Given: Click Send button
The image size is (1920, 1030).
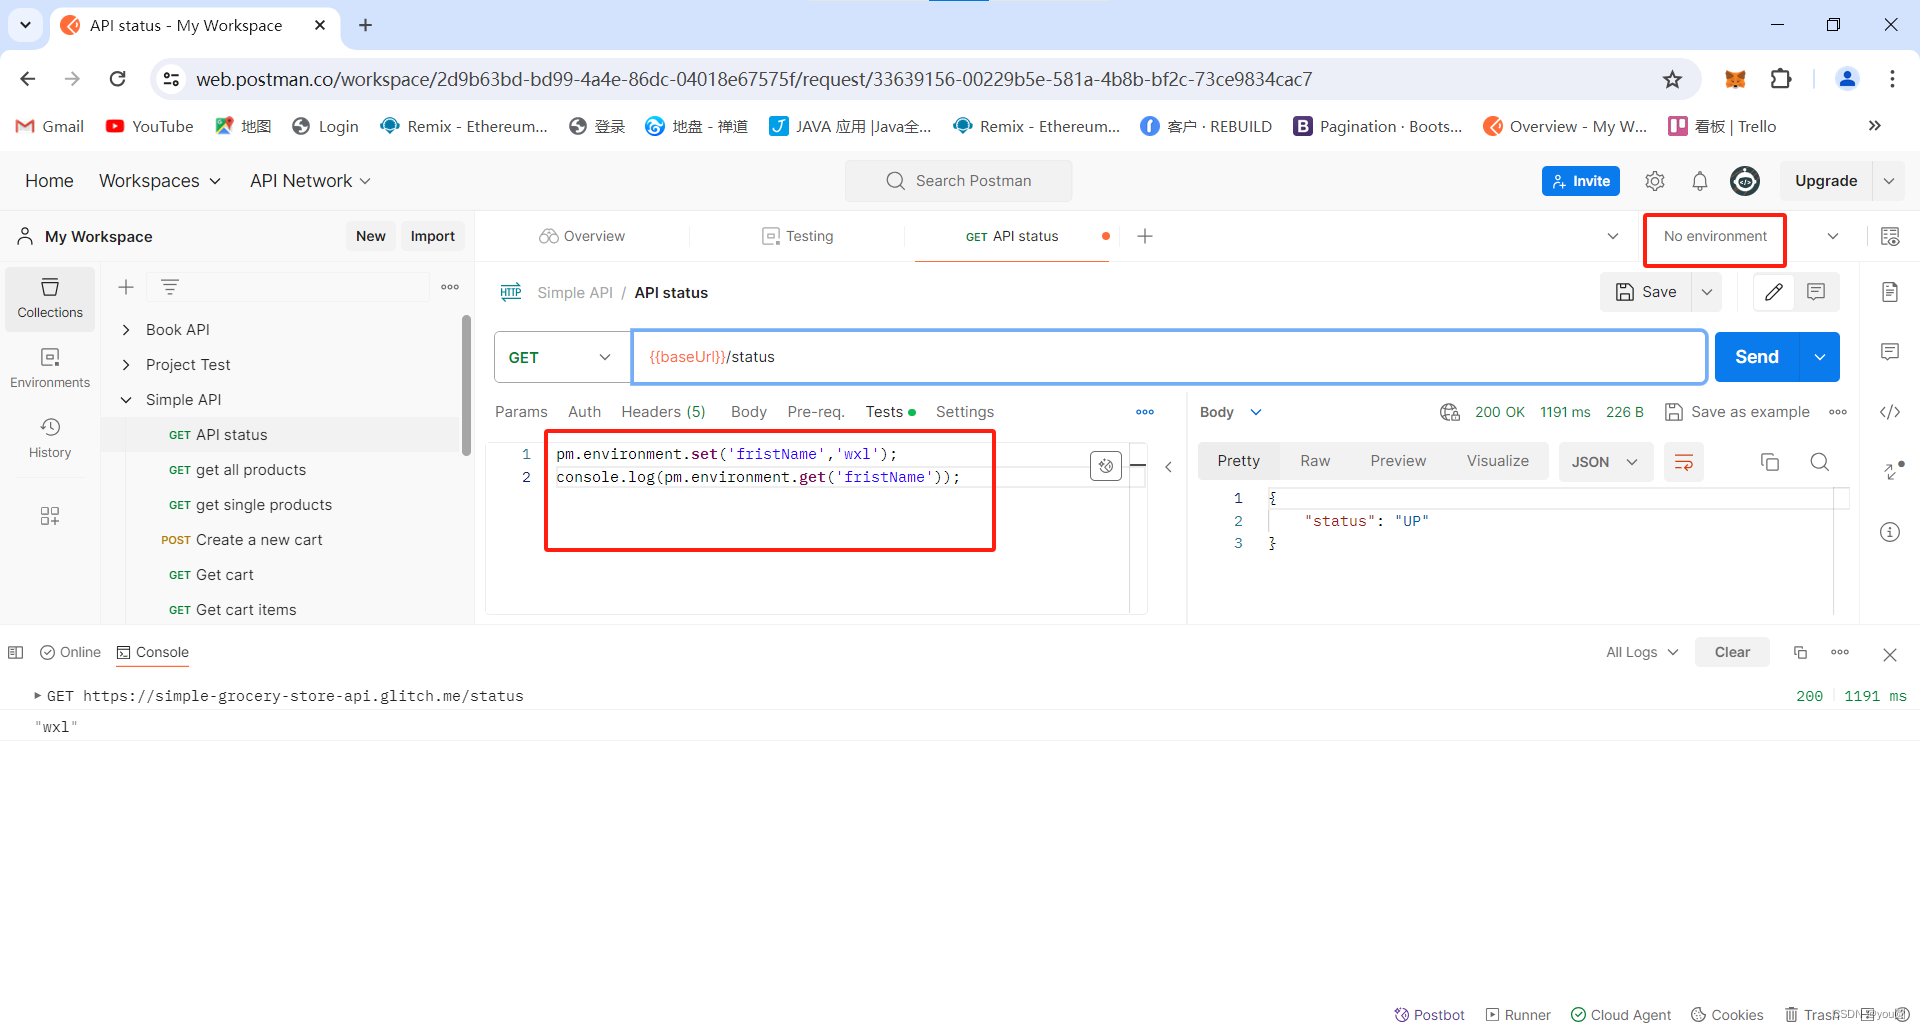Looking at the screenshot, I should pos(1757,357).
